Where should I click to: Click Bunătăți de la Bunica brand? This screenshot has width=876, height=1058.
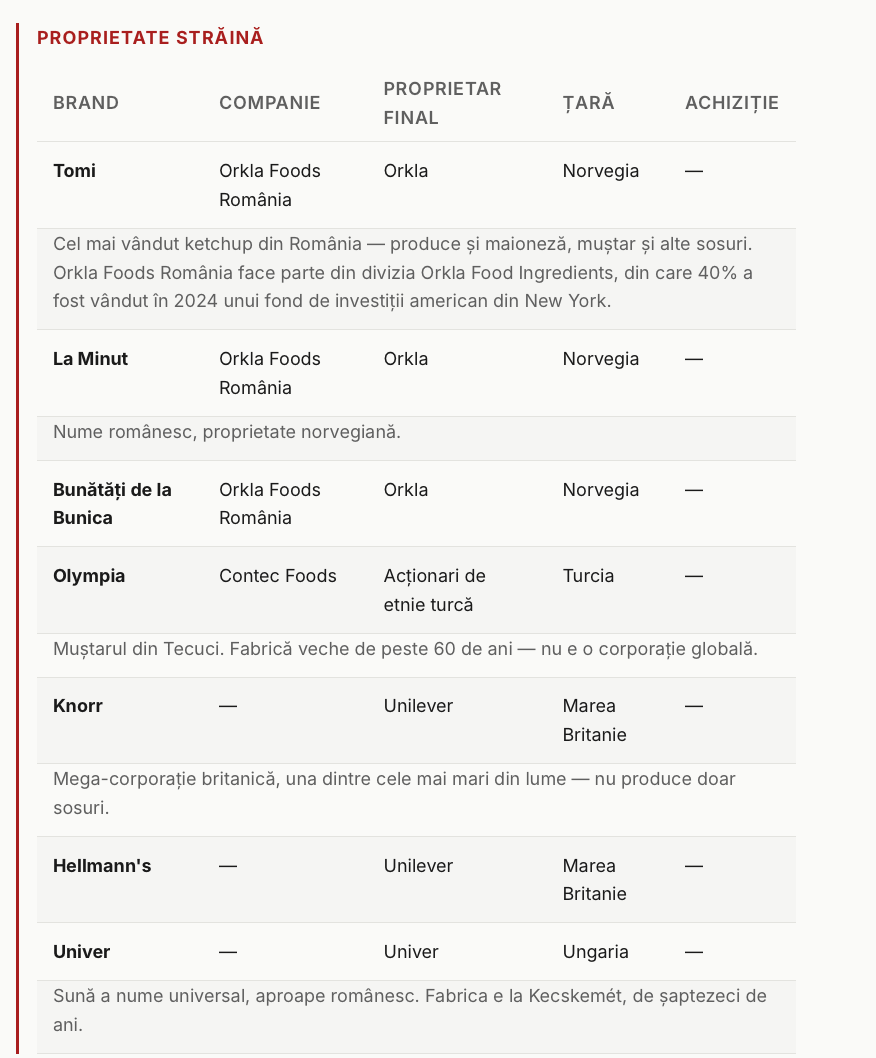[x=112, y=504]
